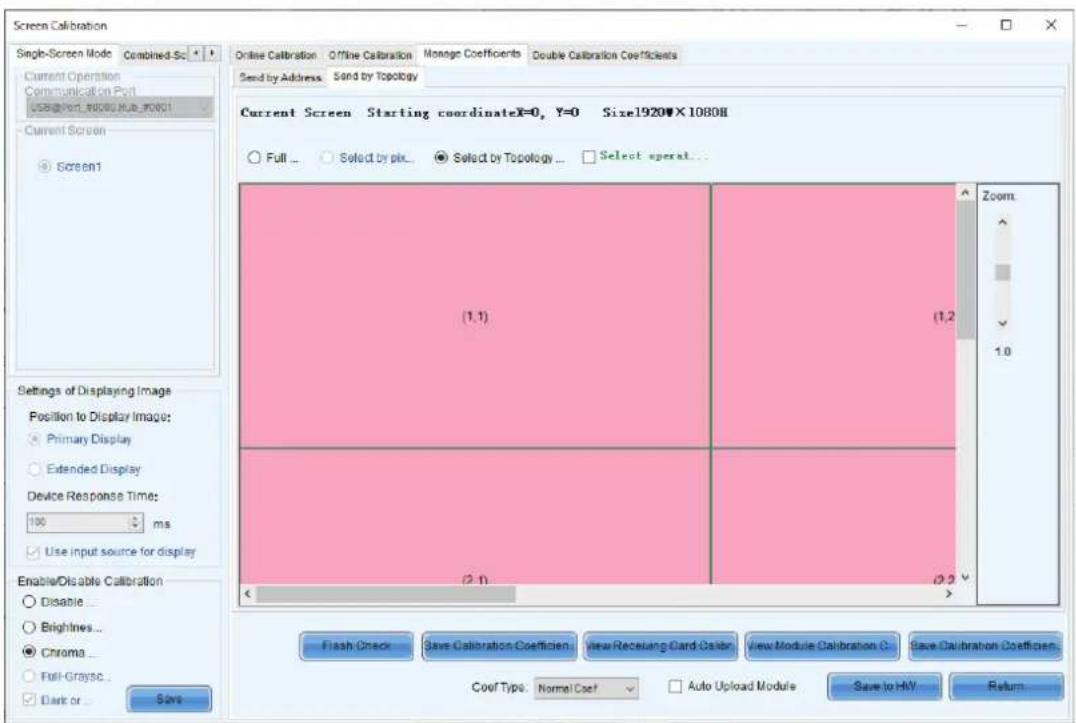Minimize the Screen Calibration window
The height and width of the screenshot is (723, 1076).
962,25
